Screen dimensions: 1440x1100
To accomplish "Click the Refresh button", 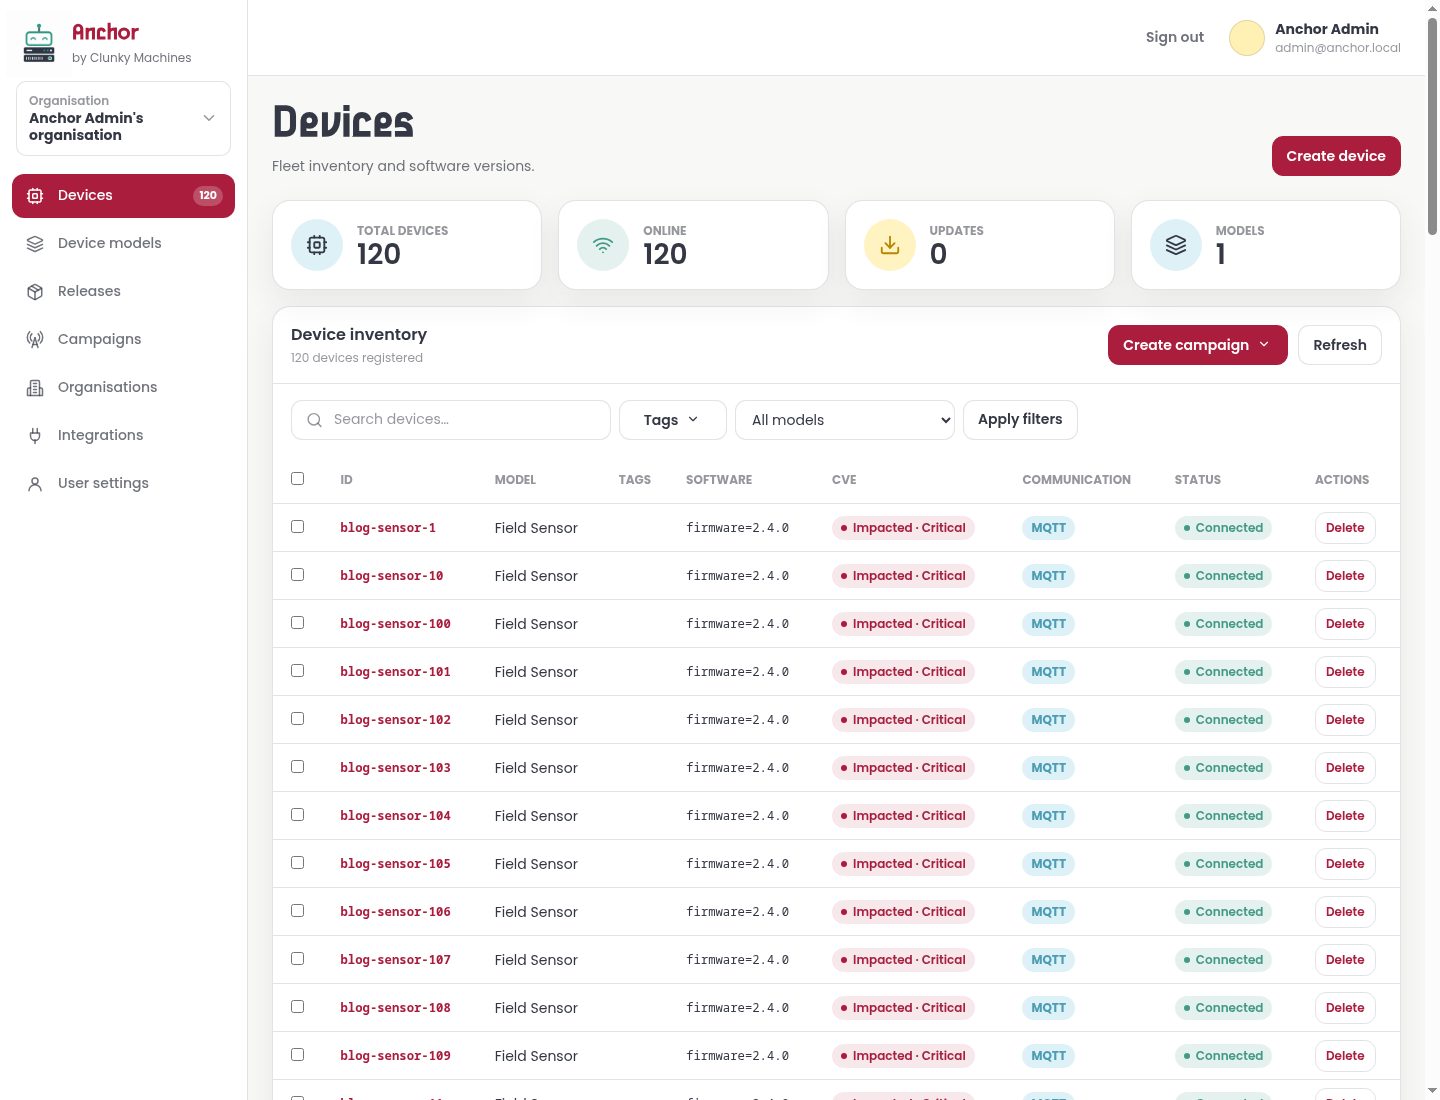I will pyautogui.click(x=1339, y=345).
